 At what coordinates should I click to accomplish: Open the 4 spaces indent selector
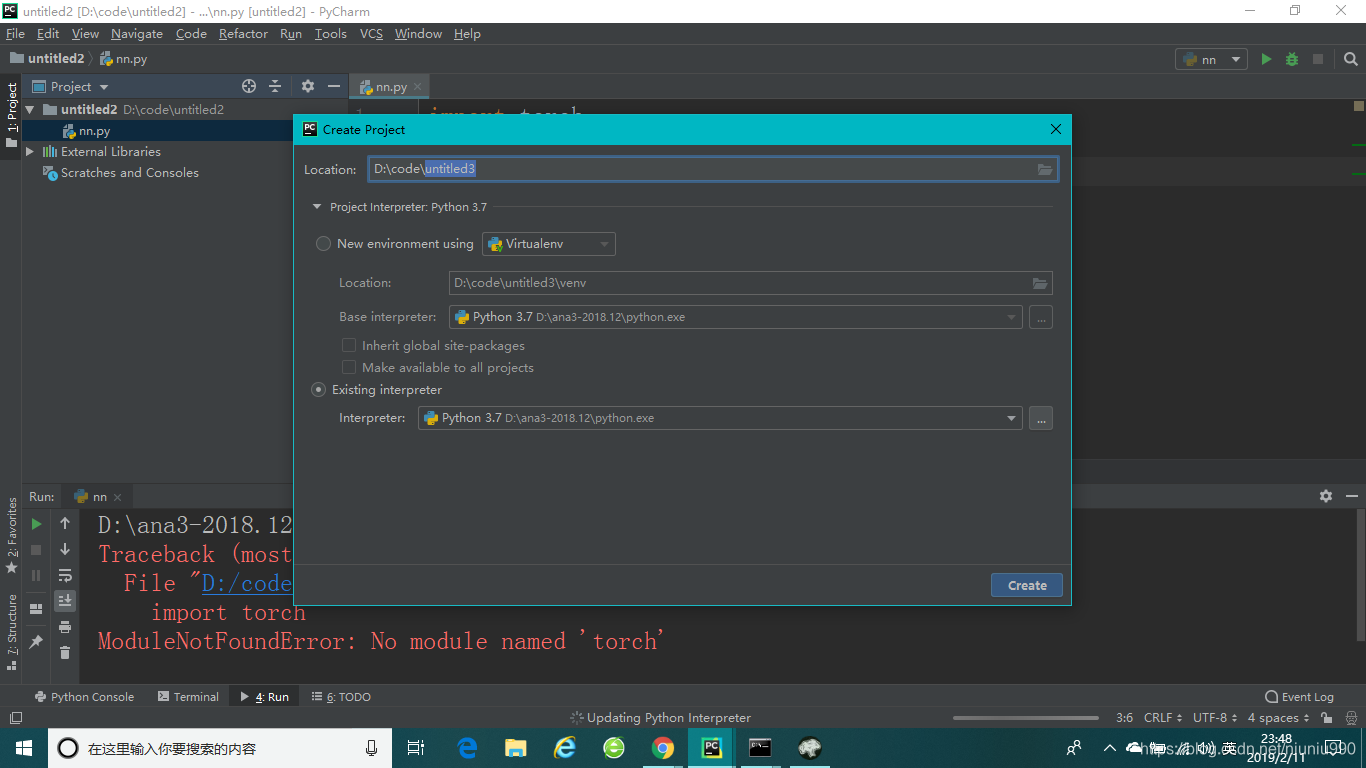1278,718
